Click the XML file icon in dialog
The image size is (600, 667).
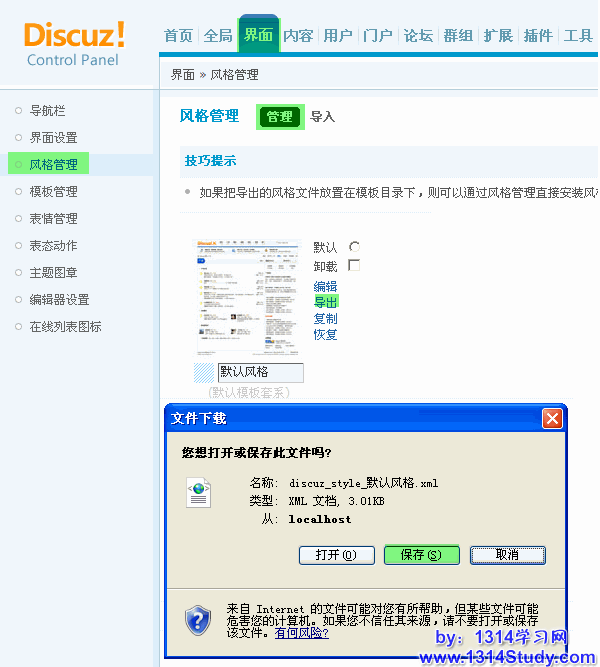199,492
